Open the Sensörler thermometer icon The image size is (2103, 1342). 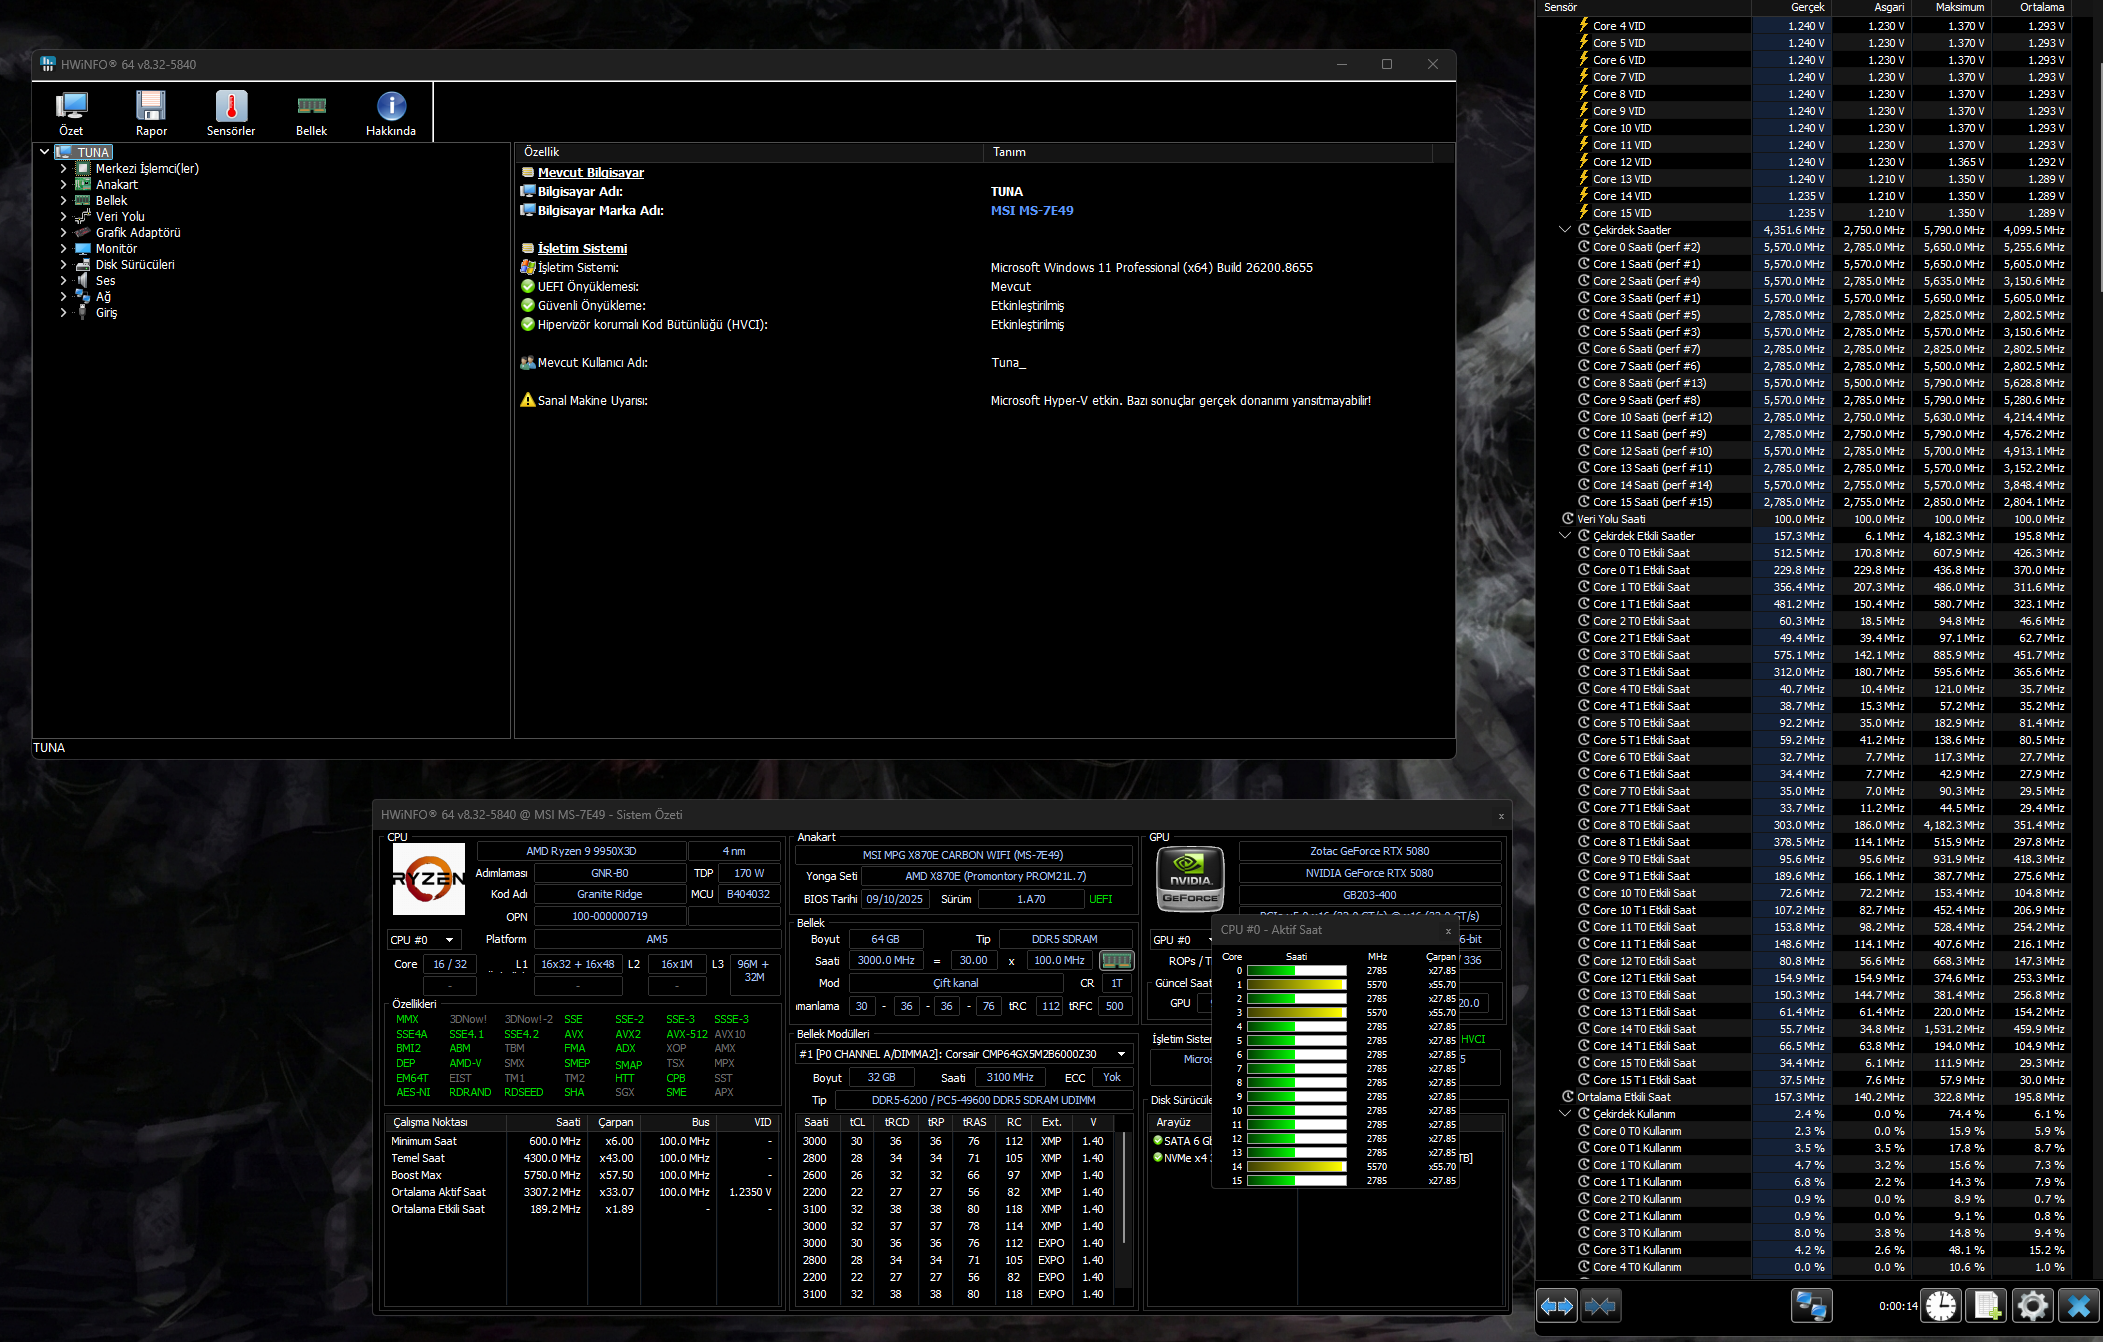pyautogui.click(x=231, y=112)
